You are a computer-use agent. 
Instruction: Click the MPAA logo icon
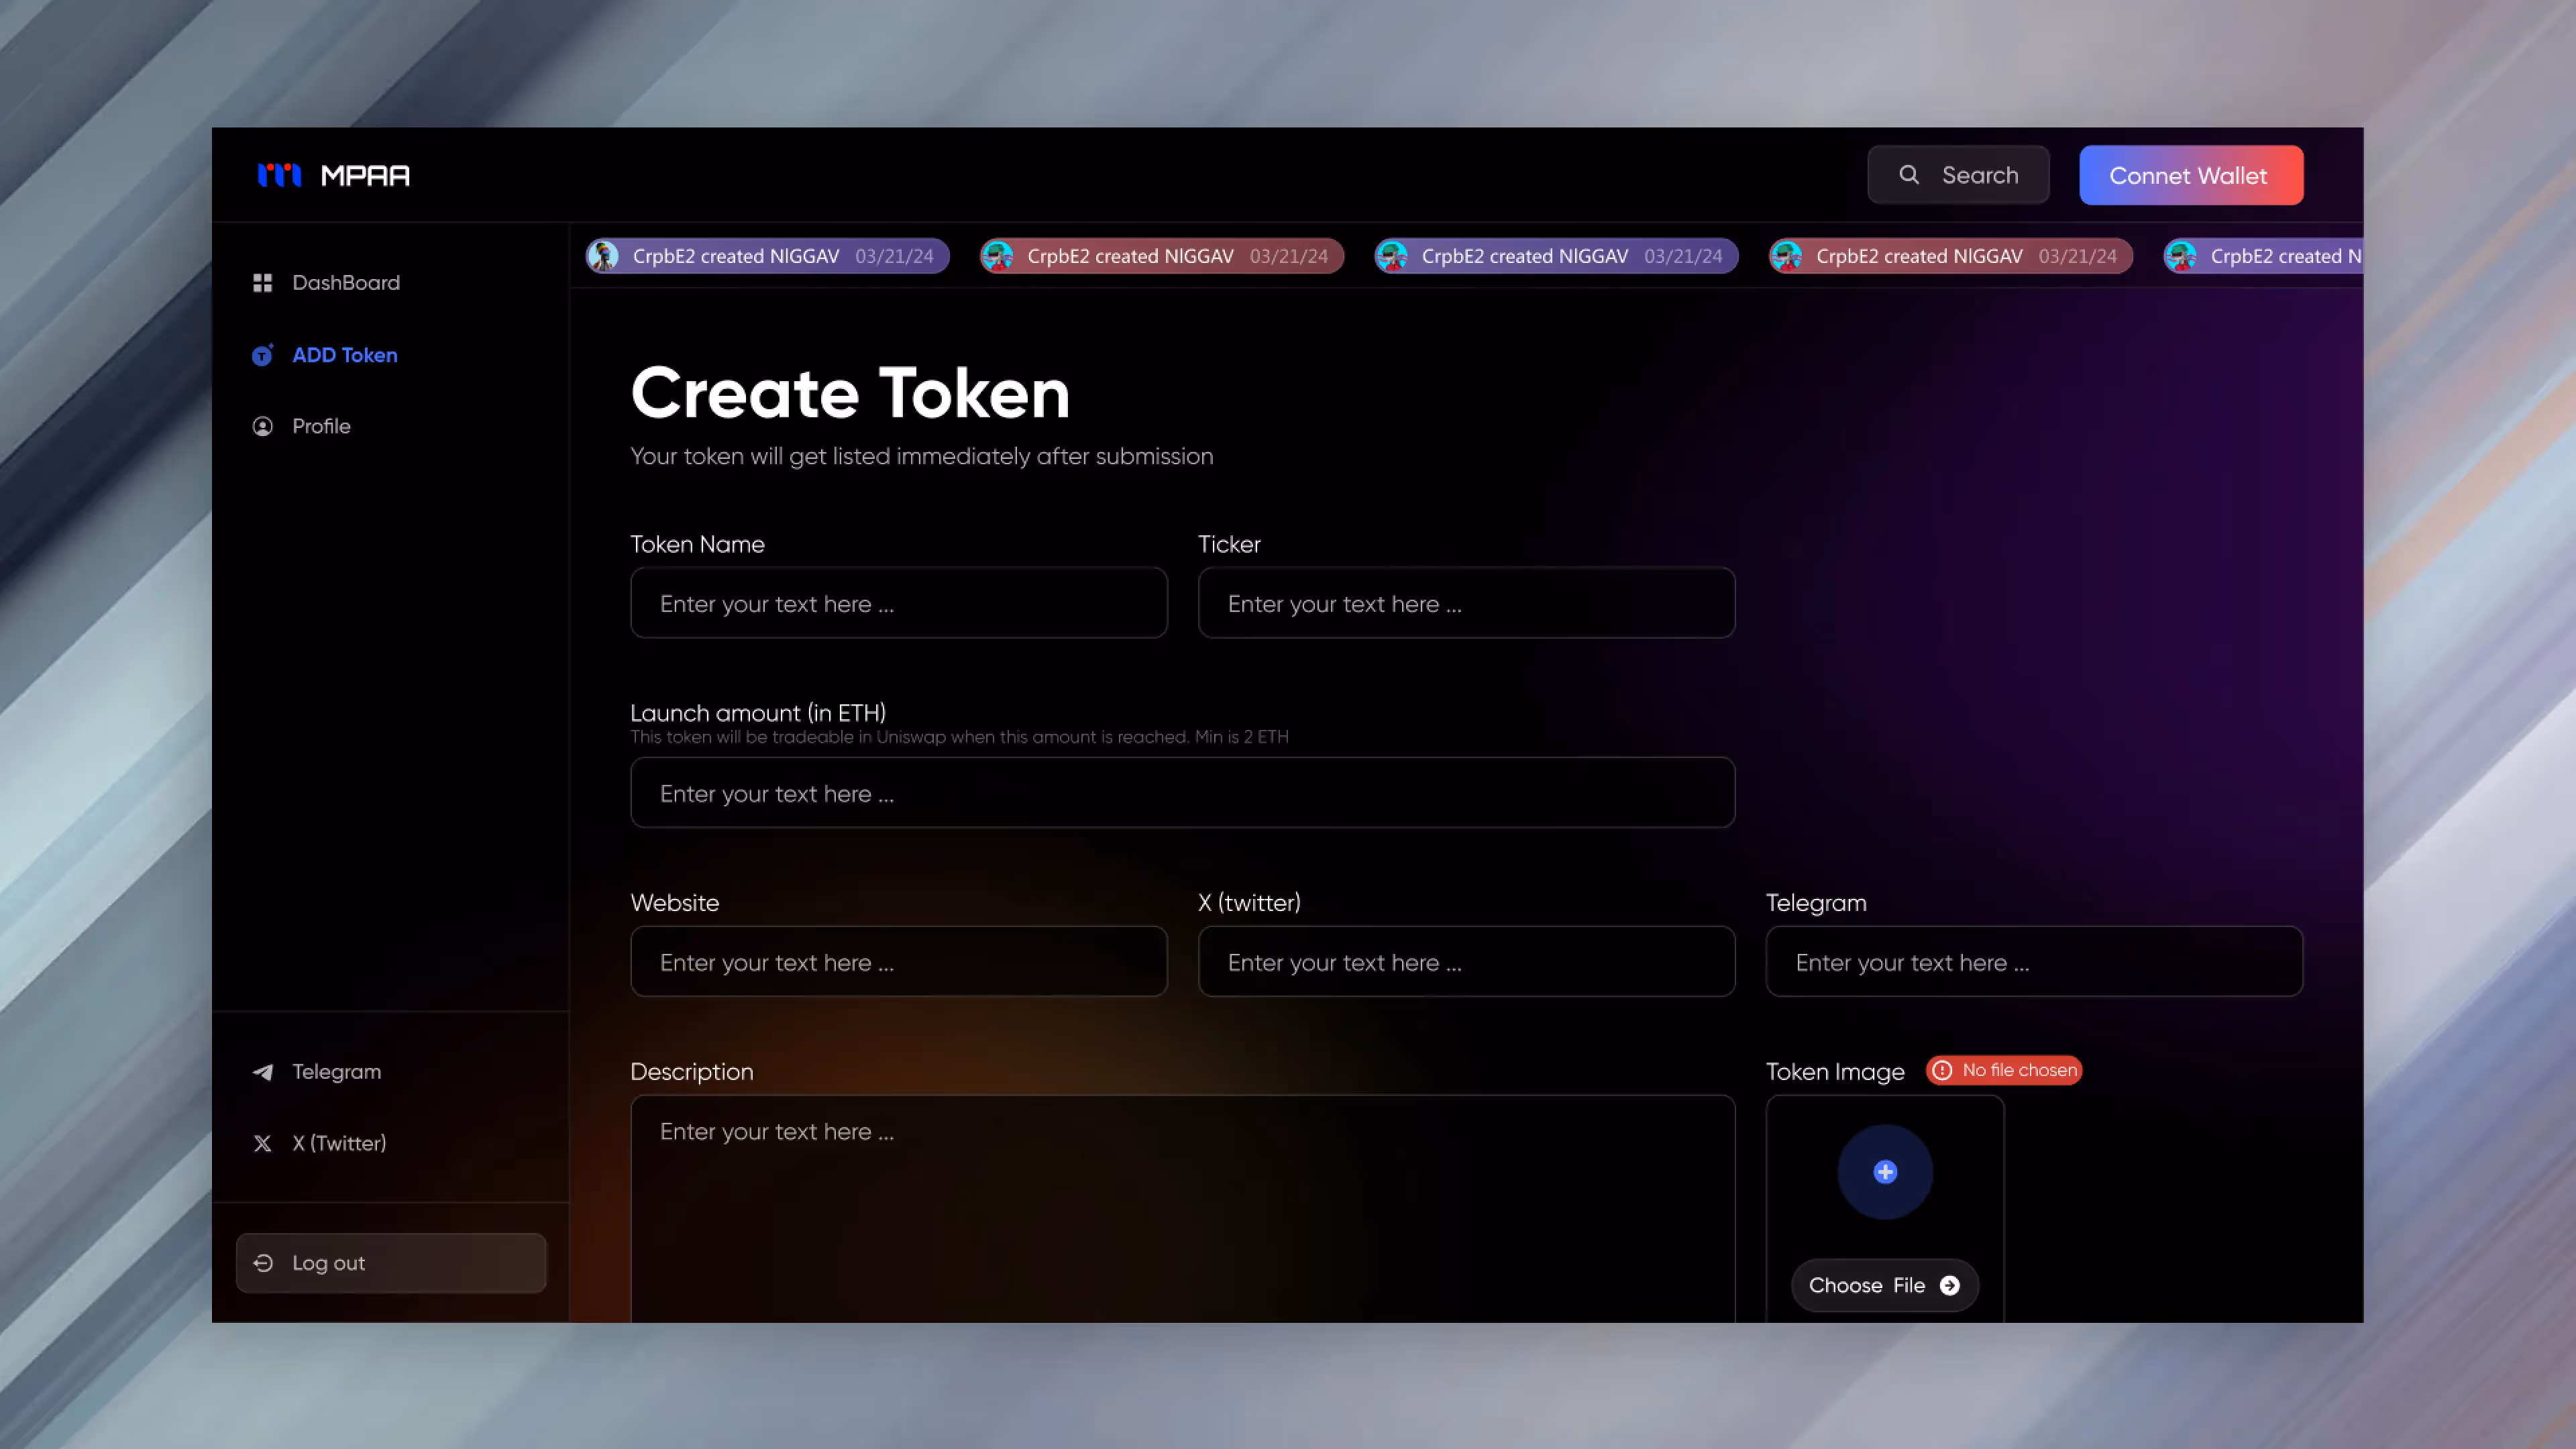tap(279, 175)
